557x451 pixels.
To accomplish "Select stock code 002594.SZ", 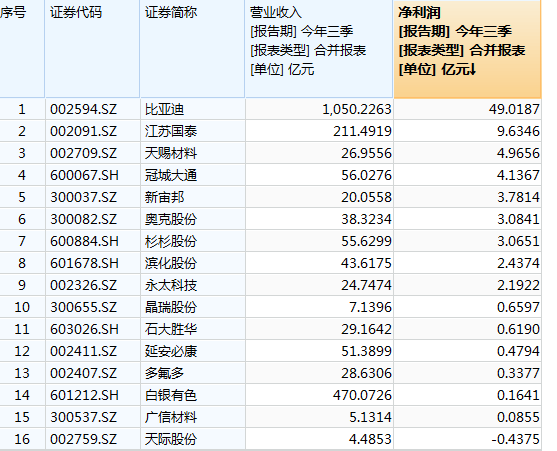I will pyautogui.click(x=83, y=109).
